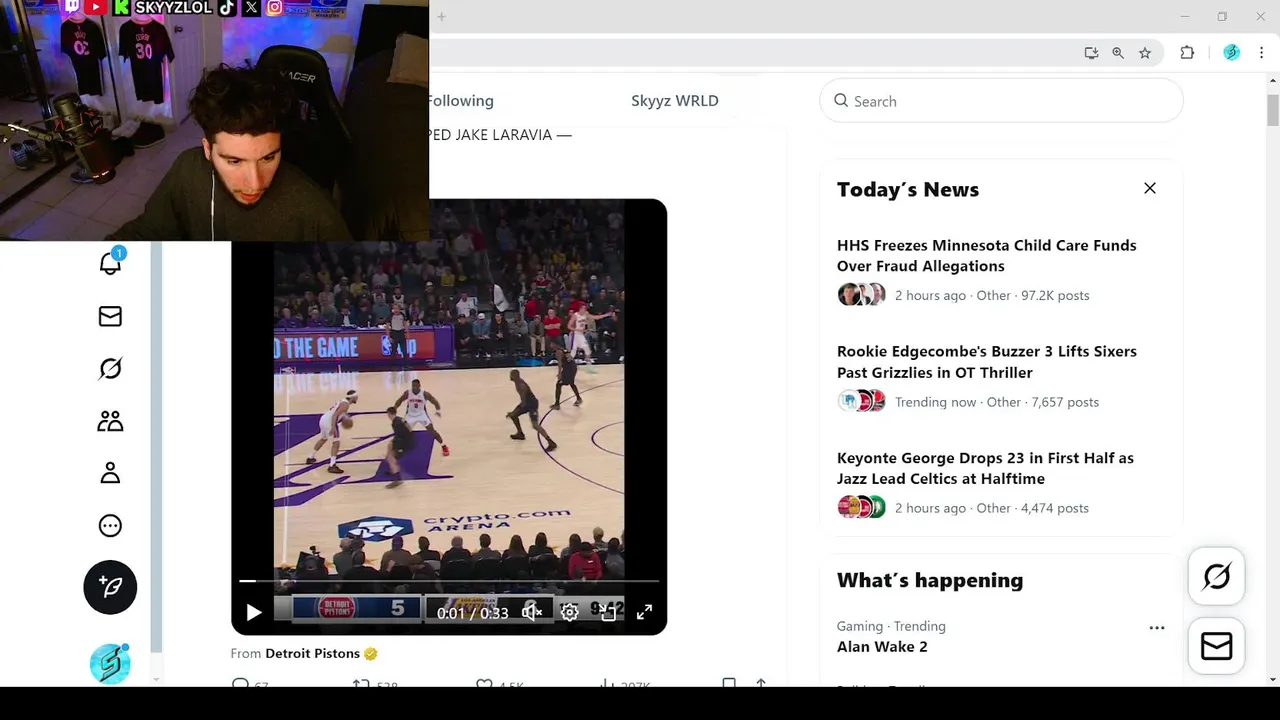Open browser Extensions puzzle icon

pos(1187,53)
